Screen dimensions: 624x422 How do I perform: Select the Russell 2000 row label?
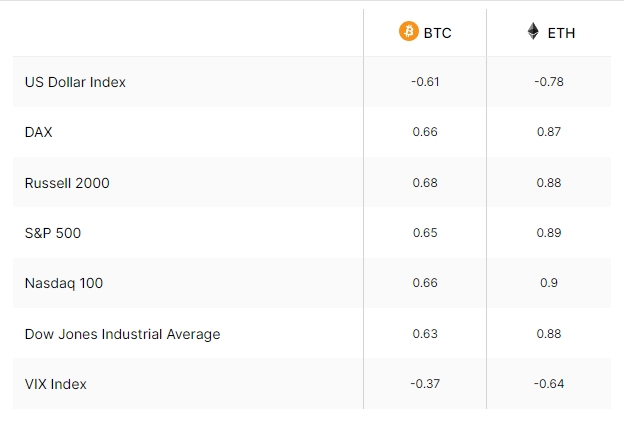(67, 183)
